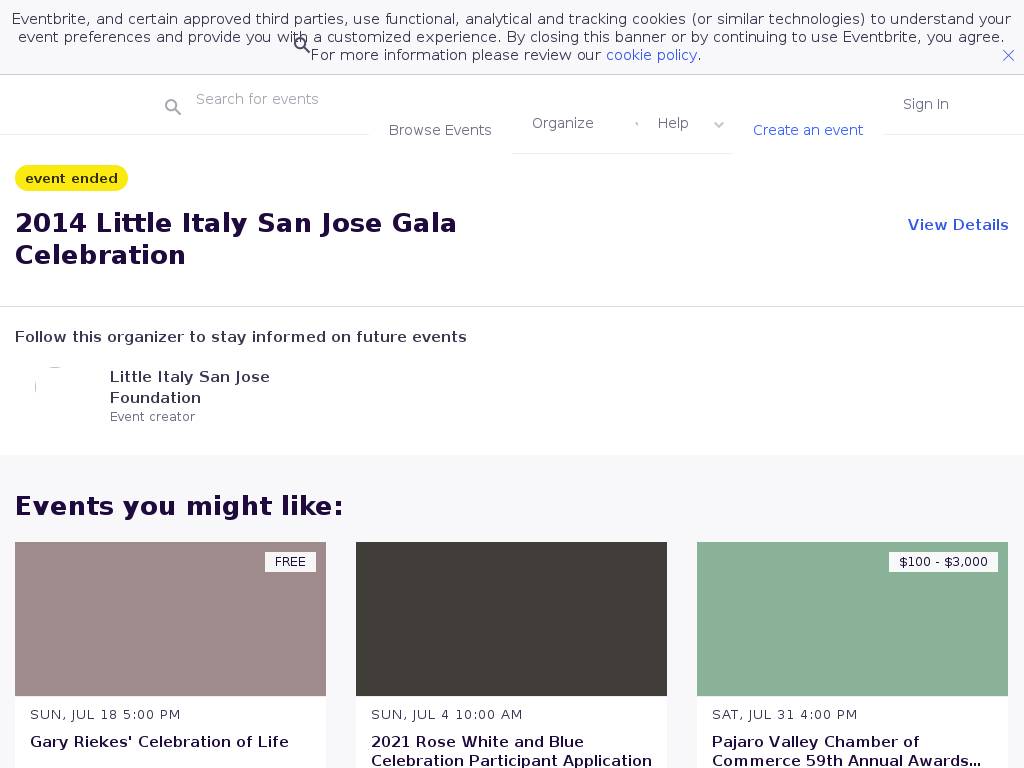1024x768 pixels.
Task: Click the $100 - $3,000 price badge
Action: pyautogui.click(x=943, y=562)
